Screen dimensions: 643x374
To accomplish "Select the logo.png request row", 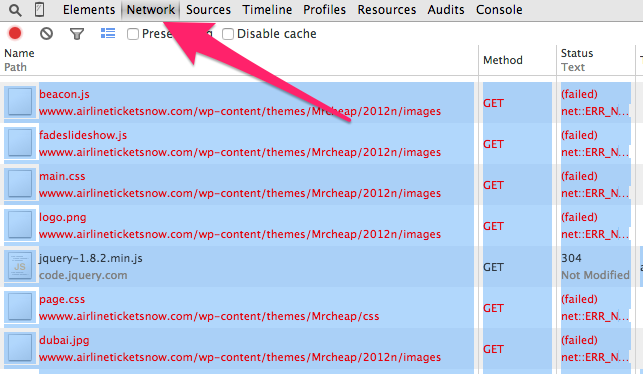I will 321,226.
